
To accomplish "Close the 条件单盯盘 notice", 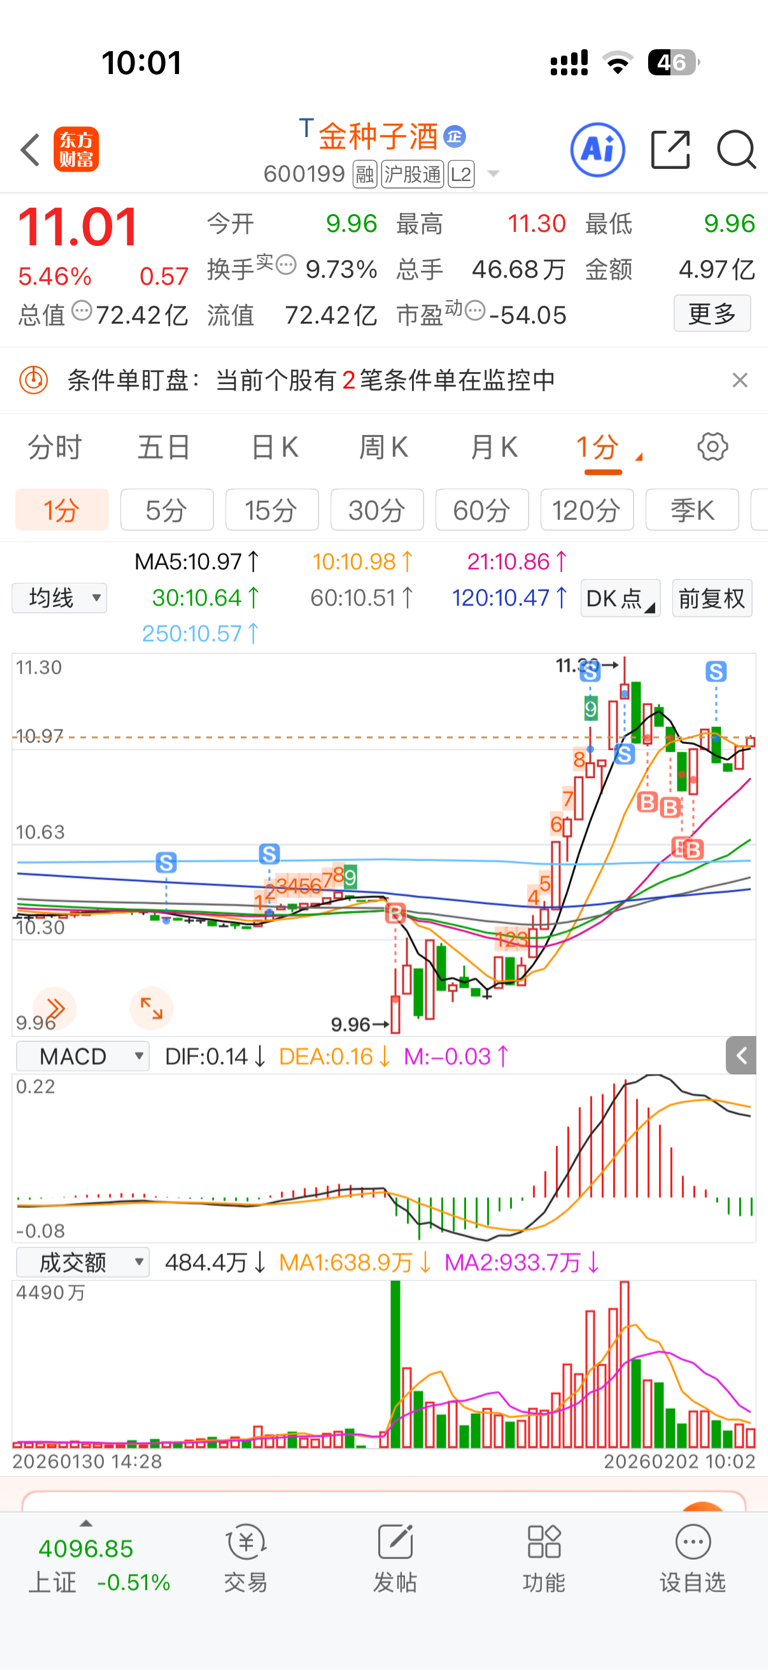I will coord(740,380).
